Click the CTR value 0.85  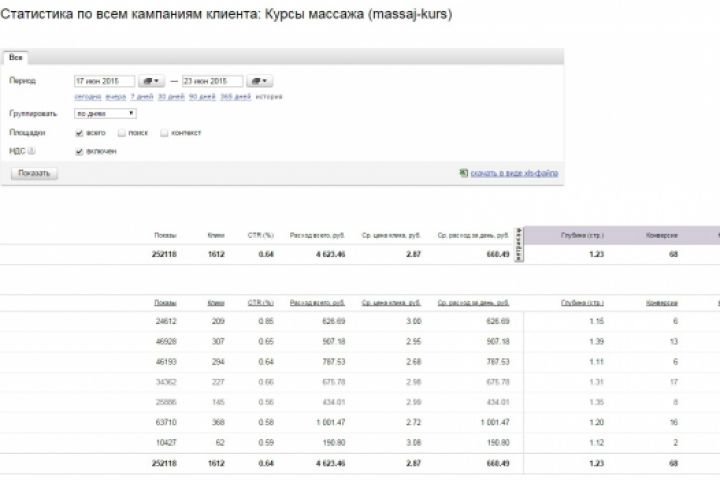click(x=266, y=321)
